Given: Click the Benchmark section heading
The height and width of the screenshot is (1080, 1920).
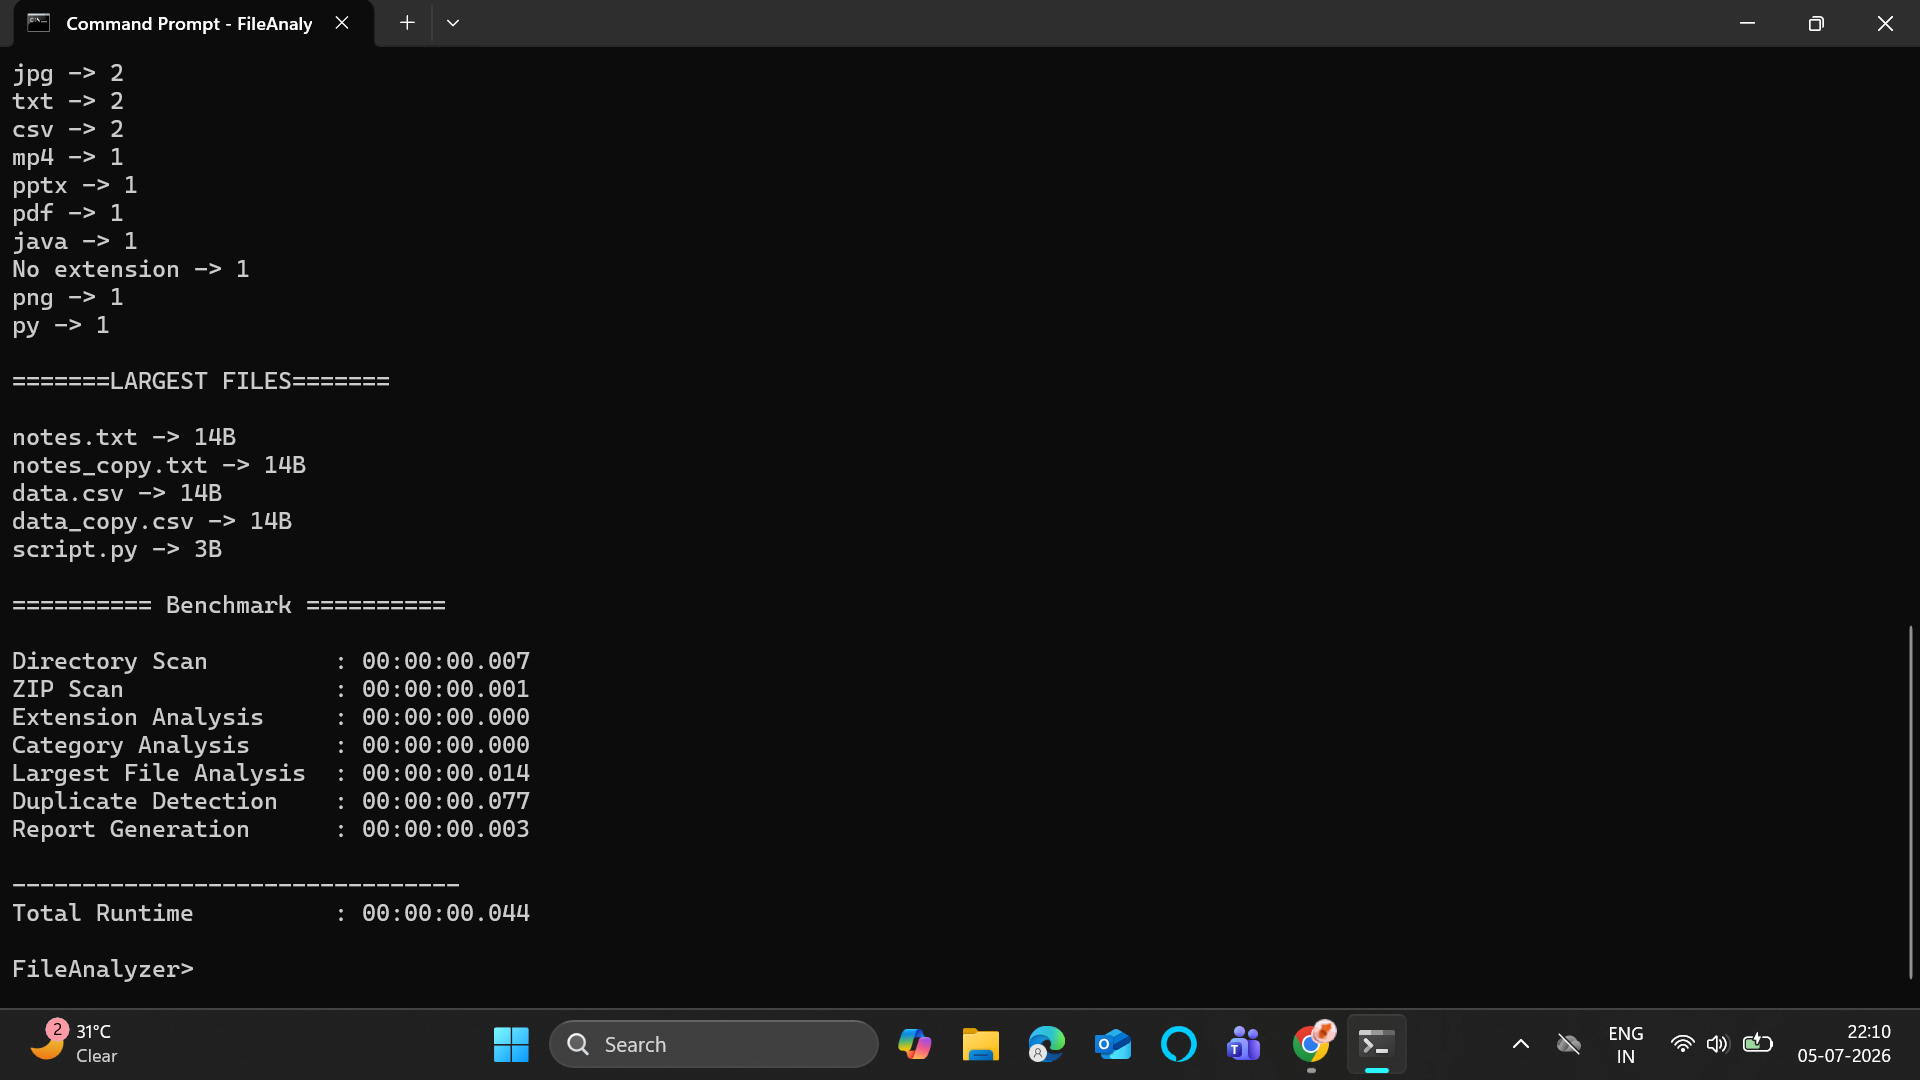Looking at the screenshot, I should [x=229, y=605].
